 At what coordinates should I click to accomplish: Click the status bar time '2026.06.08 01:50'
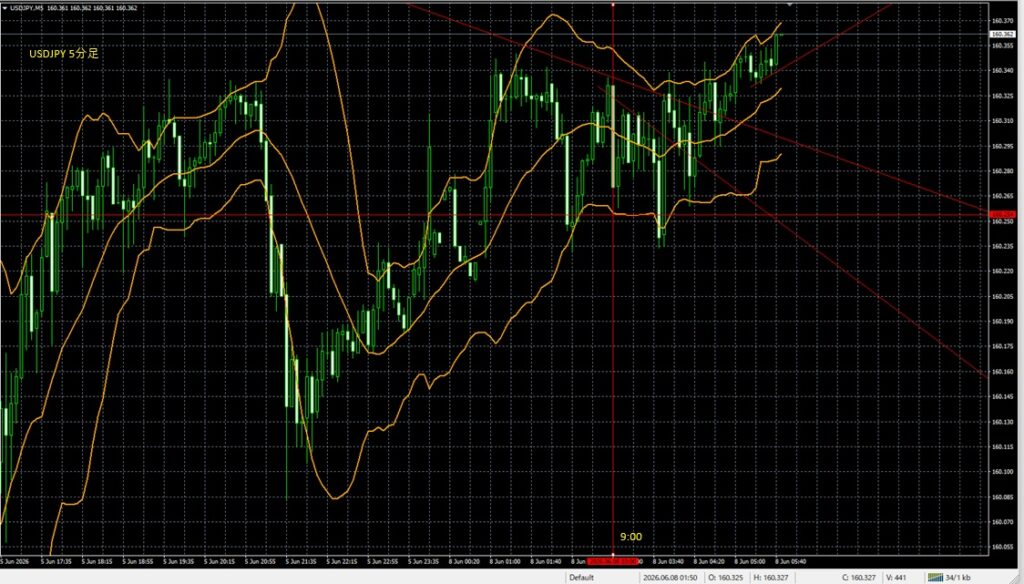[x=670, y=577]
